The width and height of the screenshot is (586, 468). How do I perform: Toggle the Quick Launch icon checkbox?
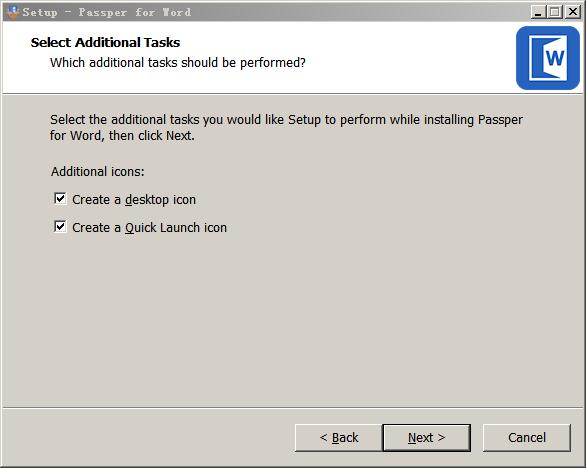60,227
